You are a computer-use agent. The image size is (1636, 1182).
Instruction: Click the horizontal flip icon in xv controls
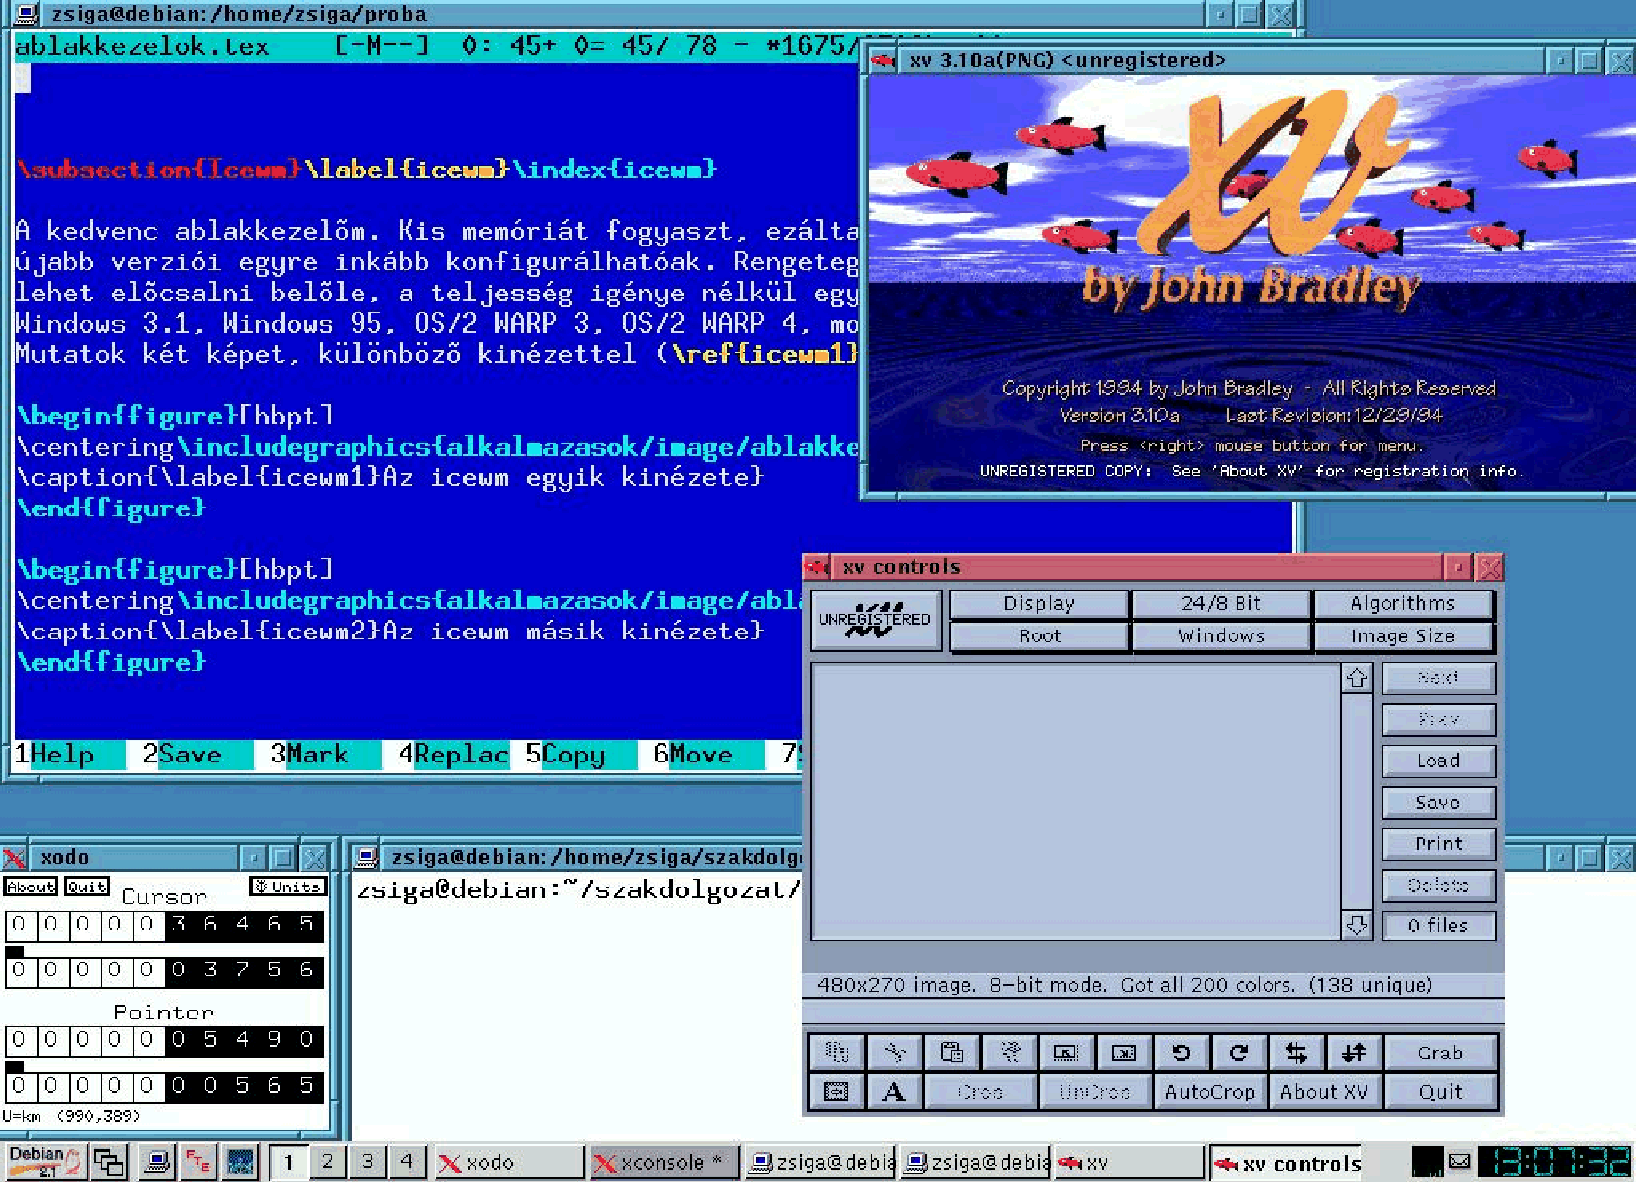coord(1297,1052)
